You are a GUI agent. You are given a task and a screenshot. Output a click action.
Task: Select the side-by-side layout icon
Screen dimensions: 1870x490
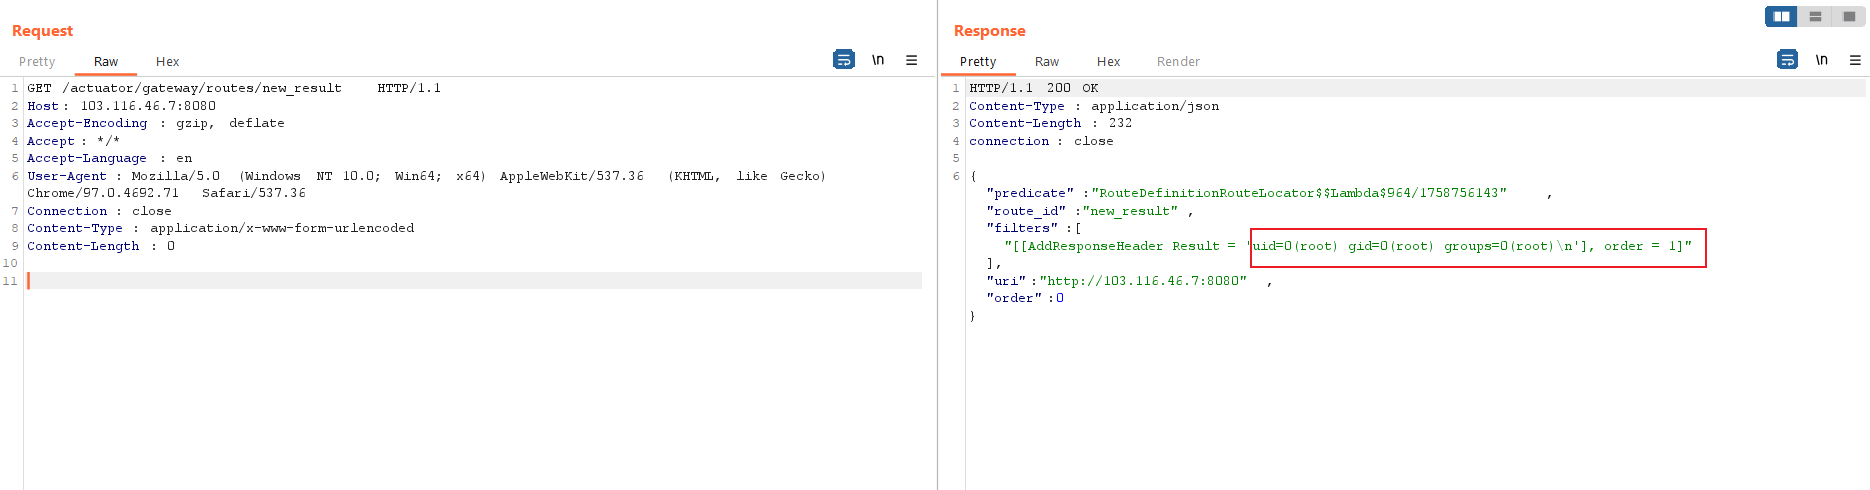pos(1781,16)
